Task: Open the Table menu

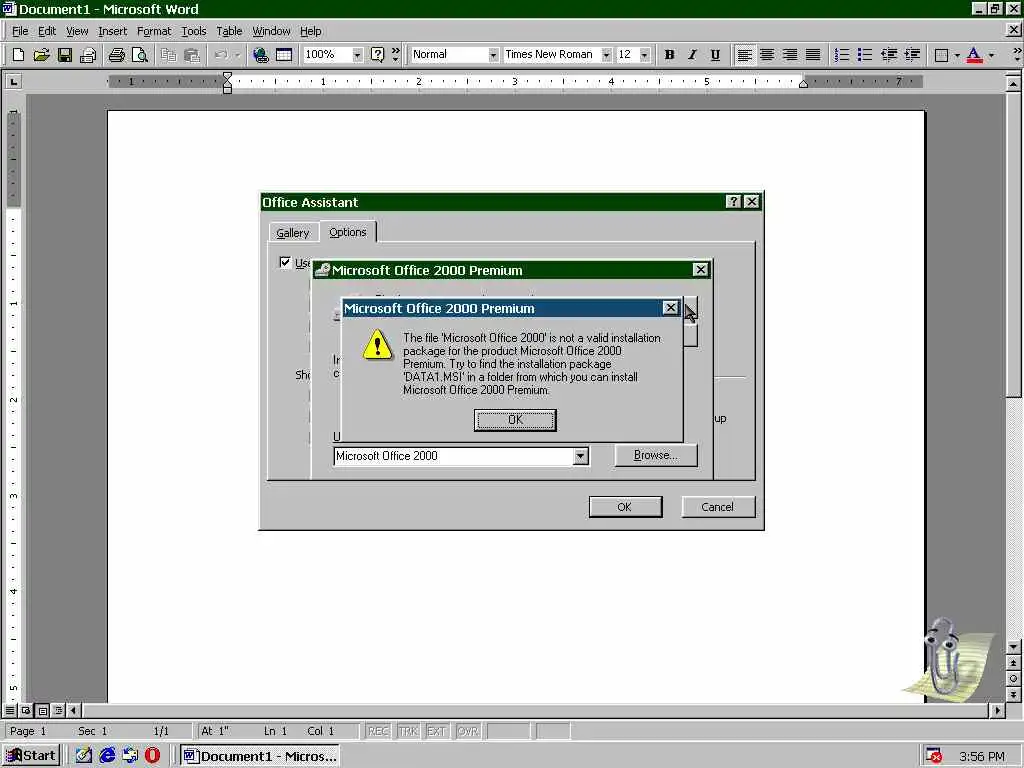Action: pos(229,31)
